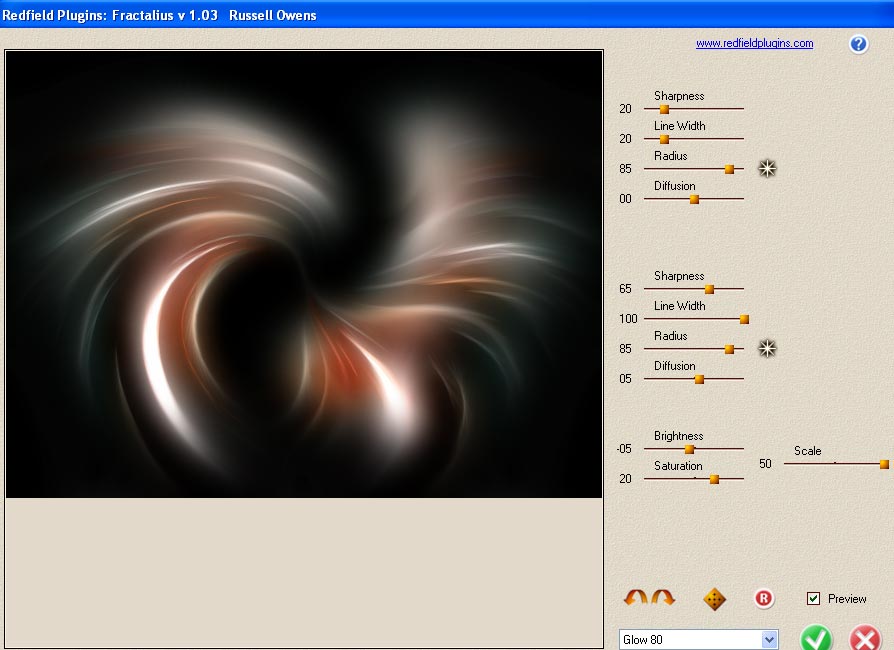This screenshot has width=894, height=650.
Task: Click the Saturation slider handle
Action: click(x=714, y=479)
